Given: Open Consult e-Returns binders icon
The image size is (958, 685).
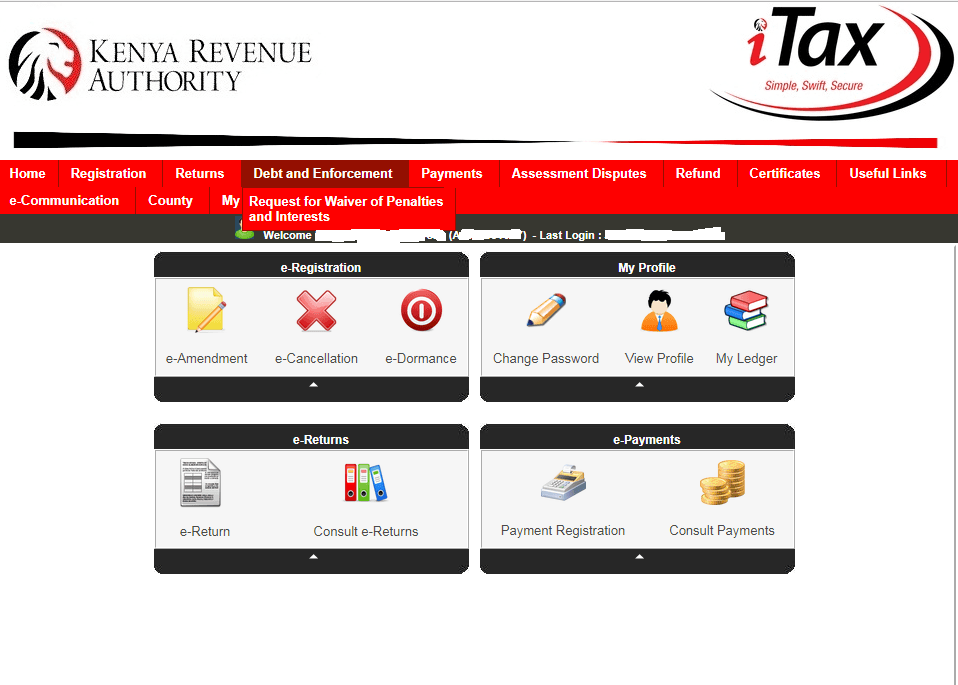Looking at the screenshot, I should [365, 483].
